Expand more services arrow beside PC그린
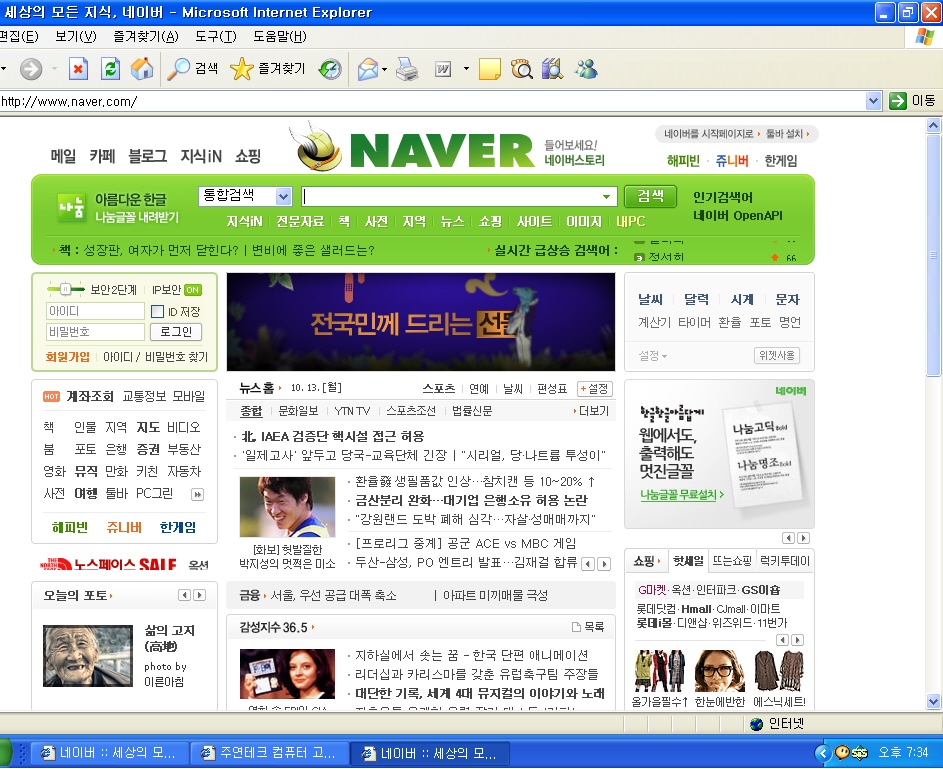943x769 pixels. (x=197, y=494)
